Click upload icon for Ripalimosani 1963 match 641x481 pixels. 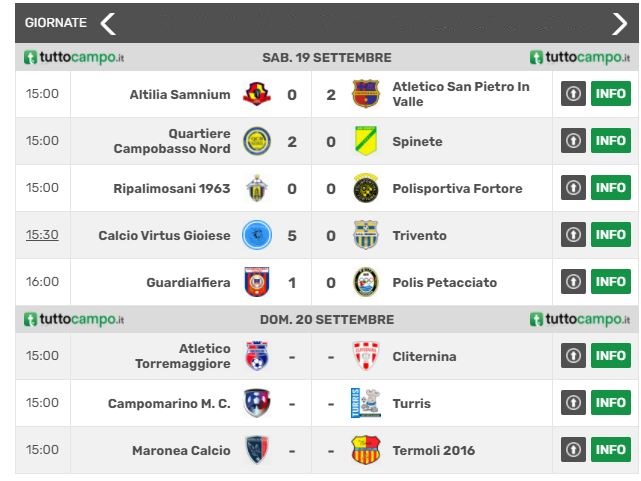point(573,188)
